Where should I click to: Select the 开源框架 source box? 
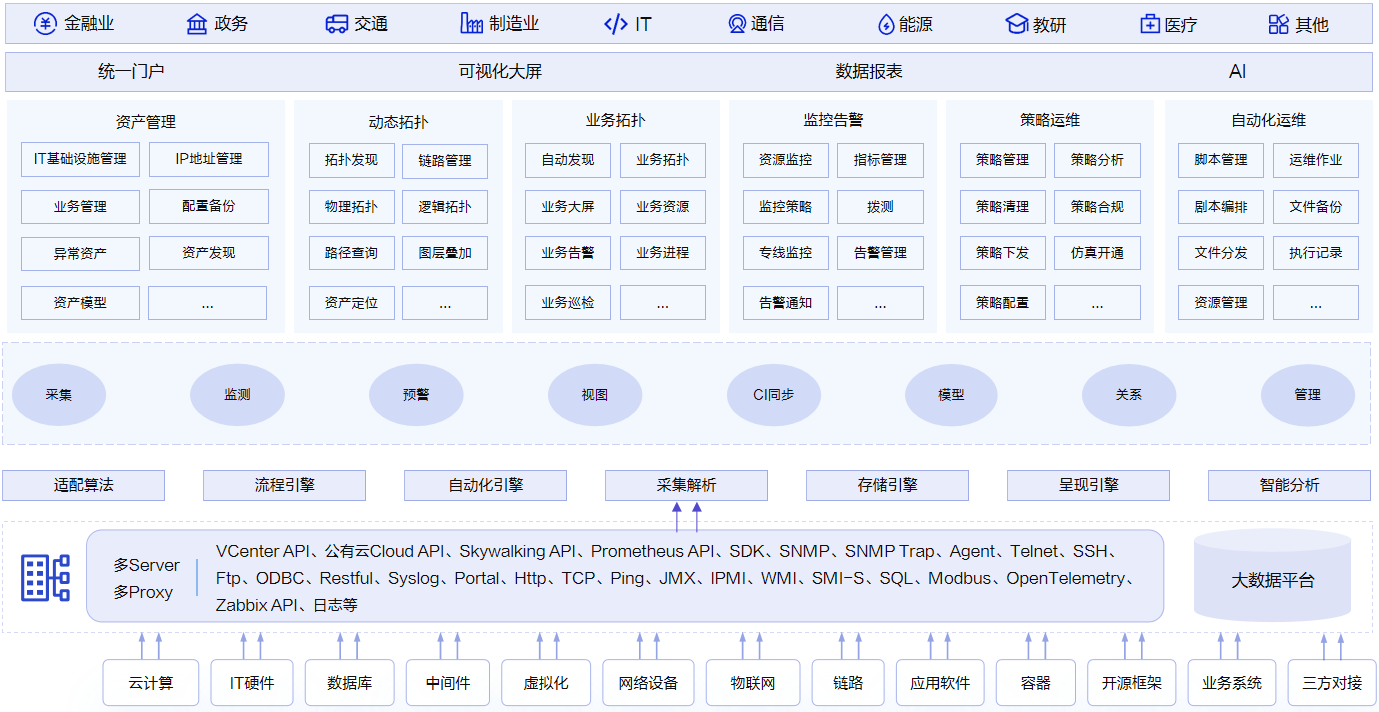coord(1132,683)
